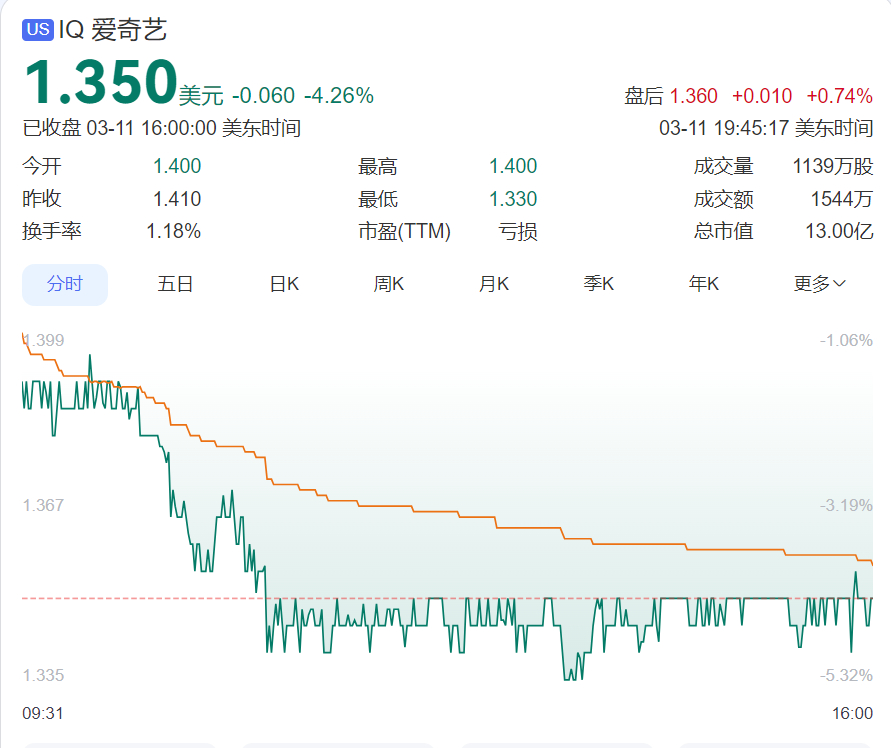Click the blue US market badge
The height and width of the screenshot is (748, 891).
[x=38, y=29]
